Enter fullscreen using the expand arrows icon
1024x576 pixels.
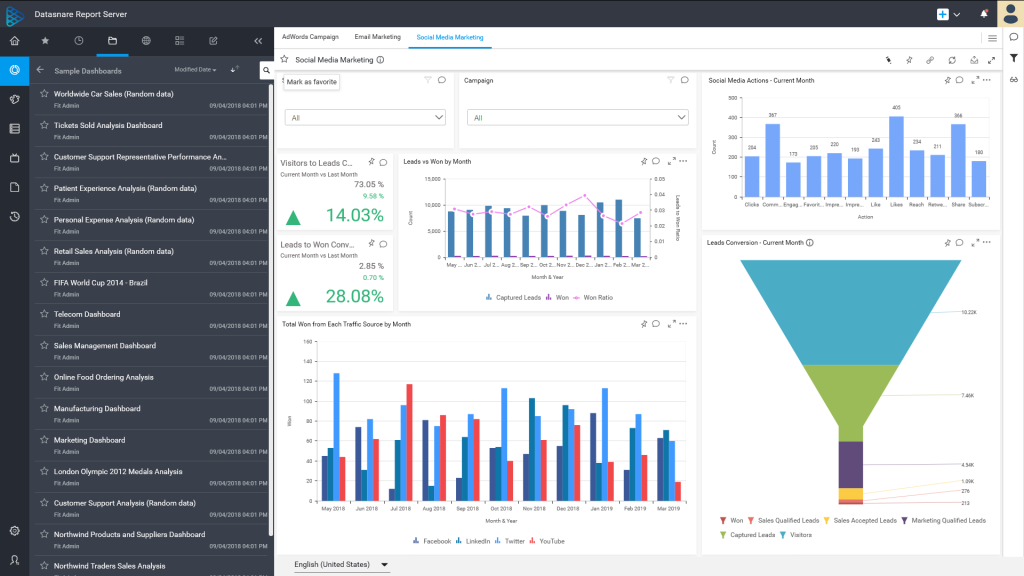pyautogui.click(x=993, y=60)
